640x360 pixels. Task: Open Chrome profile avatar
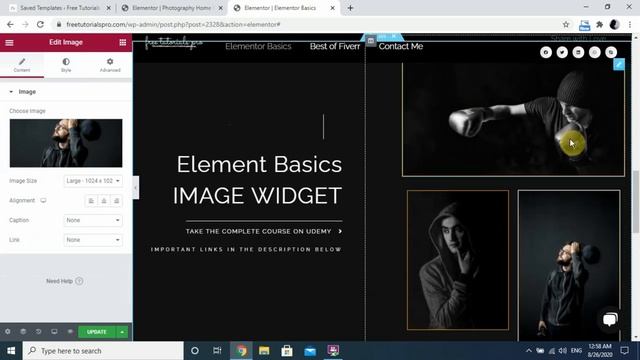pyautogui.click(x=614, y=24)
